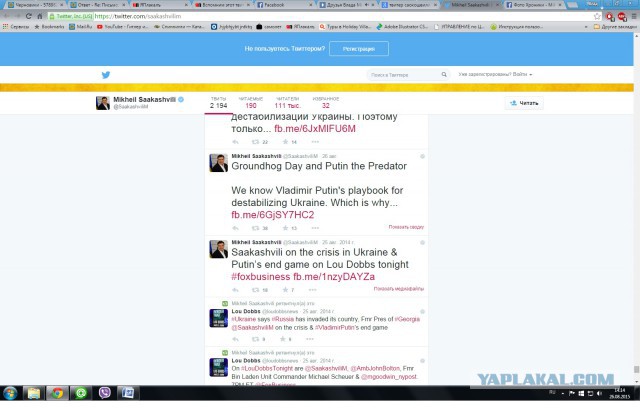The image size is (640, 409).
Task: Open Lou Dobbs avatar on #Ukraine tweet
Action: (219, 318)
